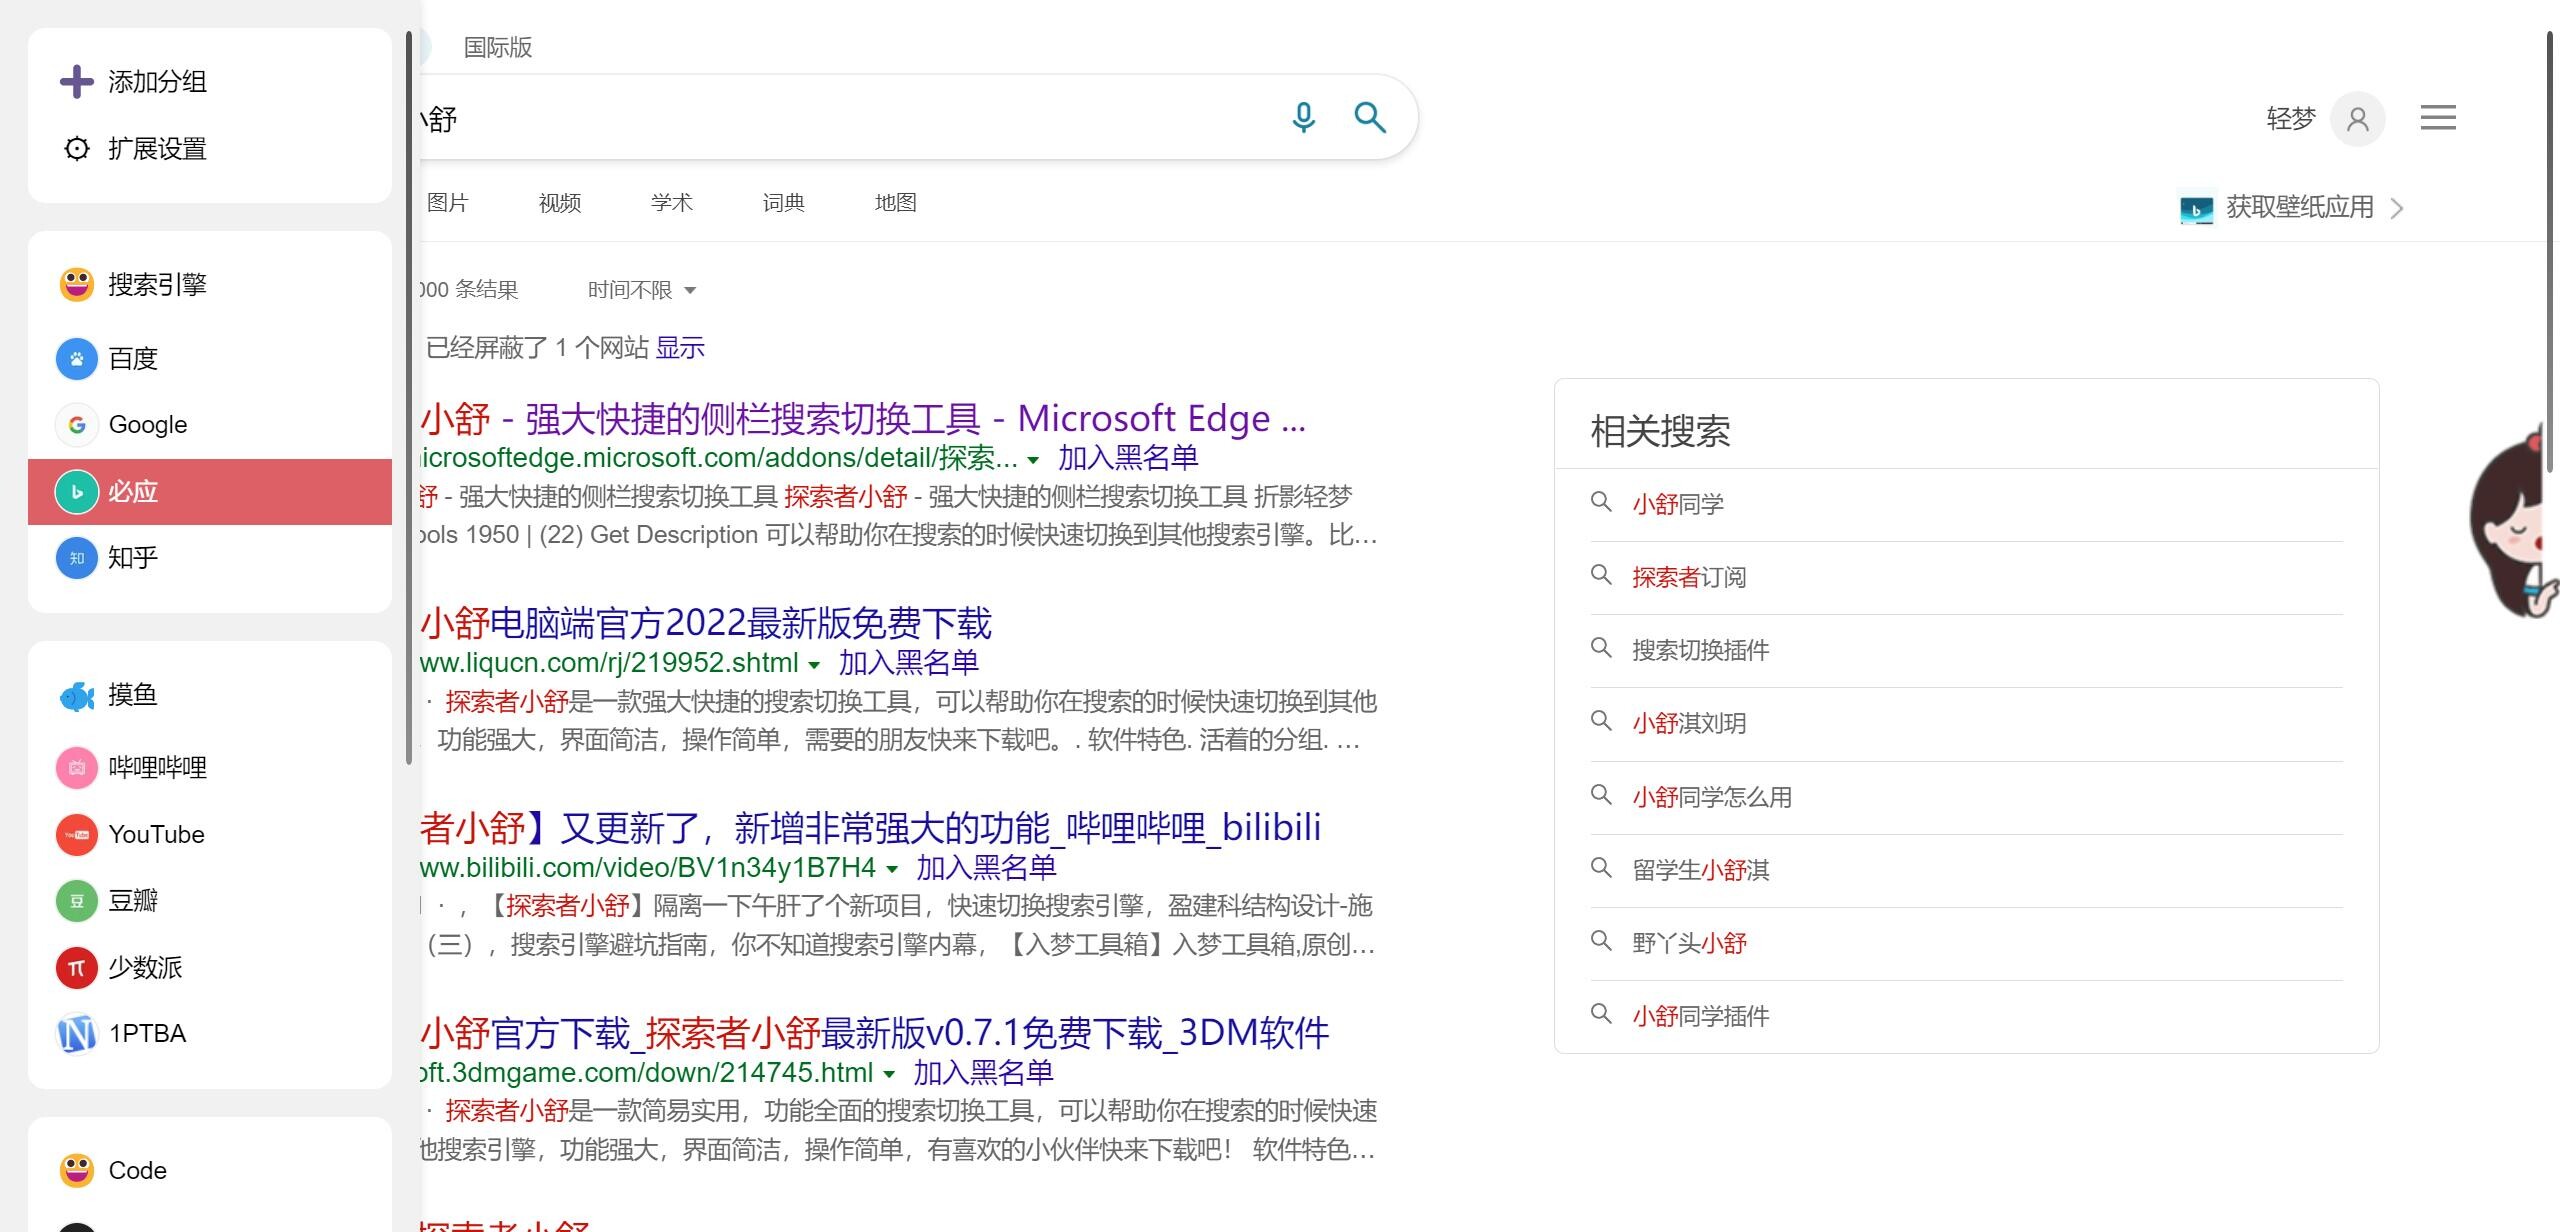Screen dimensions: 2560x1232
Task: Start voice search with microphone icon
Action: (1303, 118)
